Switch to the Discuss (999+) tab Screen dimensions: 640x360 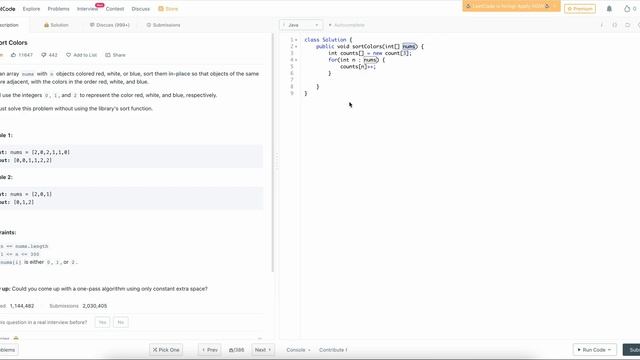tap(109, 25)
